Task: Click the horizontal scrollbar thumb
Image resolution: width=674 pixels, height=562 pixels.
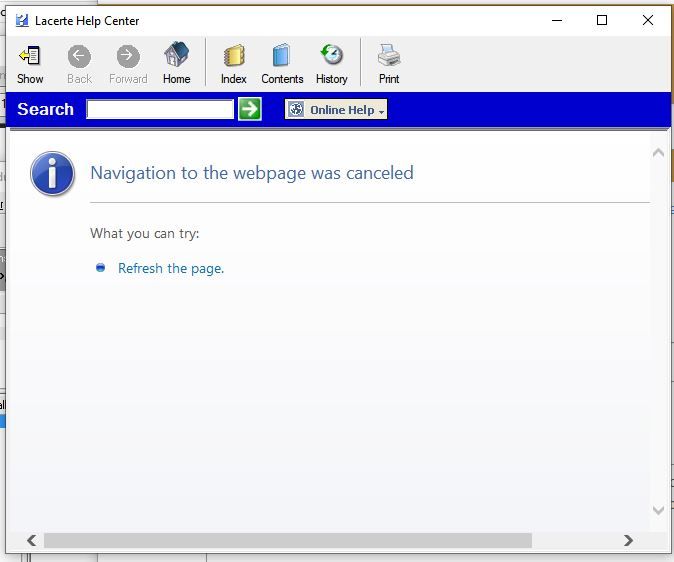Action: point(287,540)
